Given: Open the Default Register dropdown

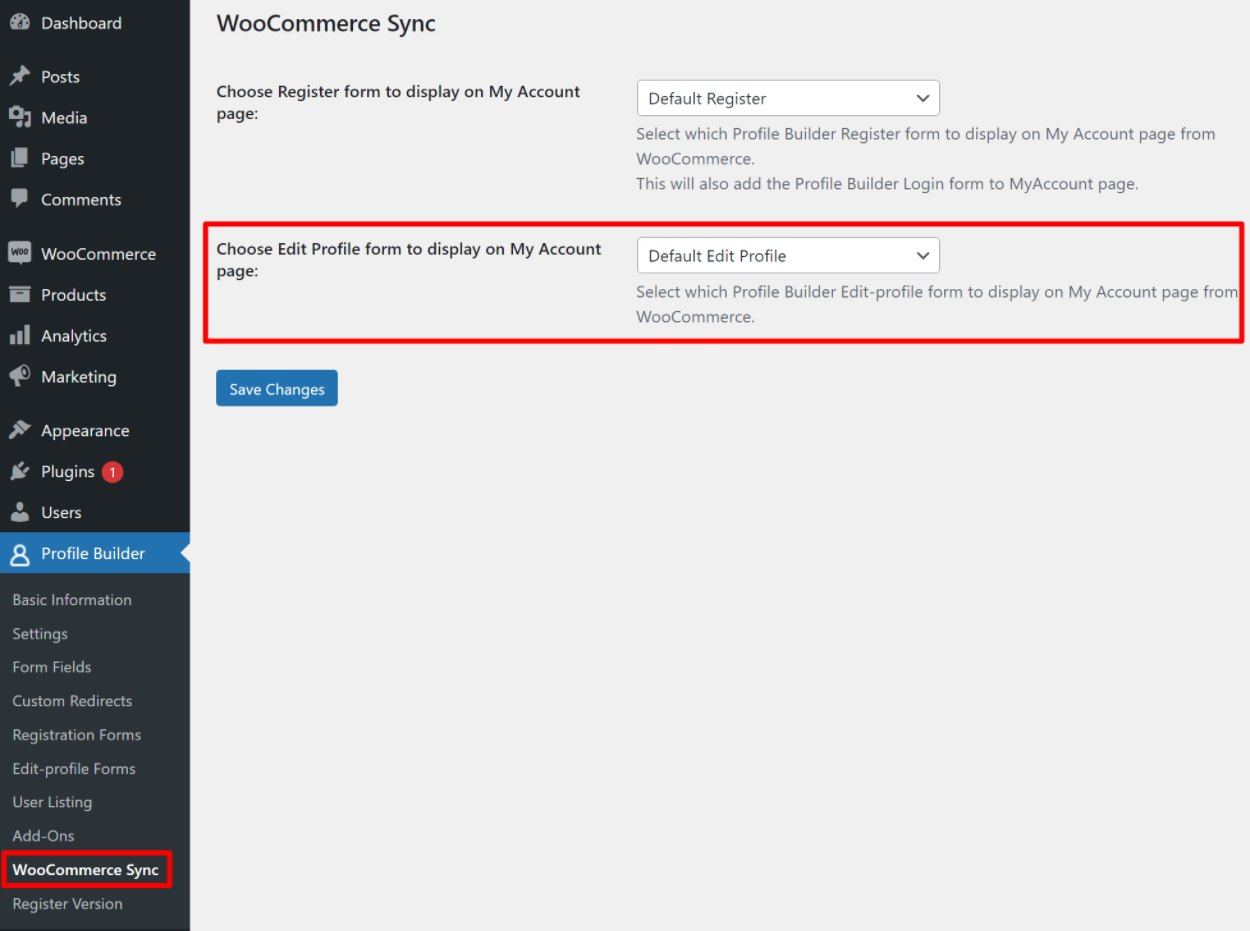Looking at the screenshot, I should (x=788, y=98).
